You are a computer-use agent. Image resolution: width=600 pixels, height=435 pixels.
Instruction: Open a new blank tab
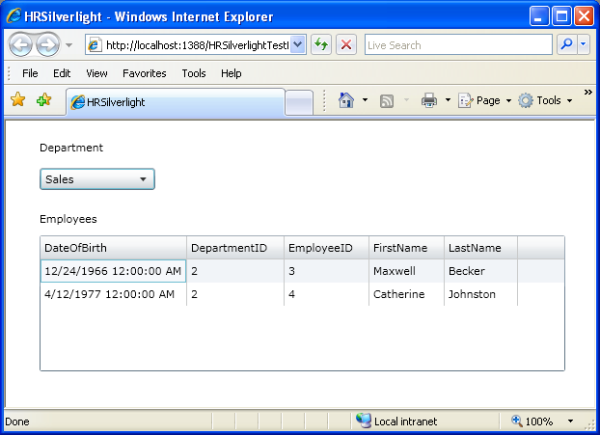point(299,103)
